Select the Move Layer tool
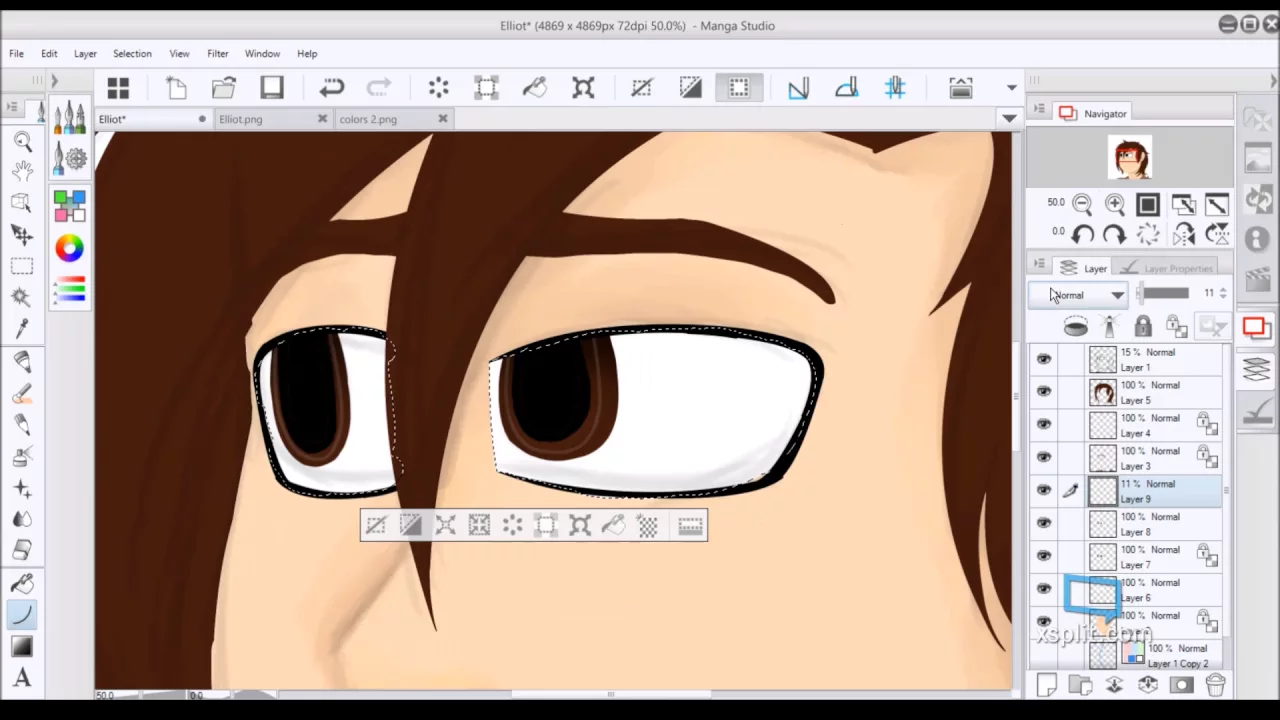This screenshot has height=720, width=1280. click(22, 234)
